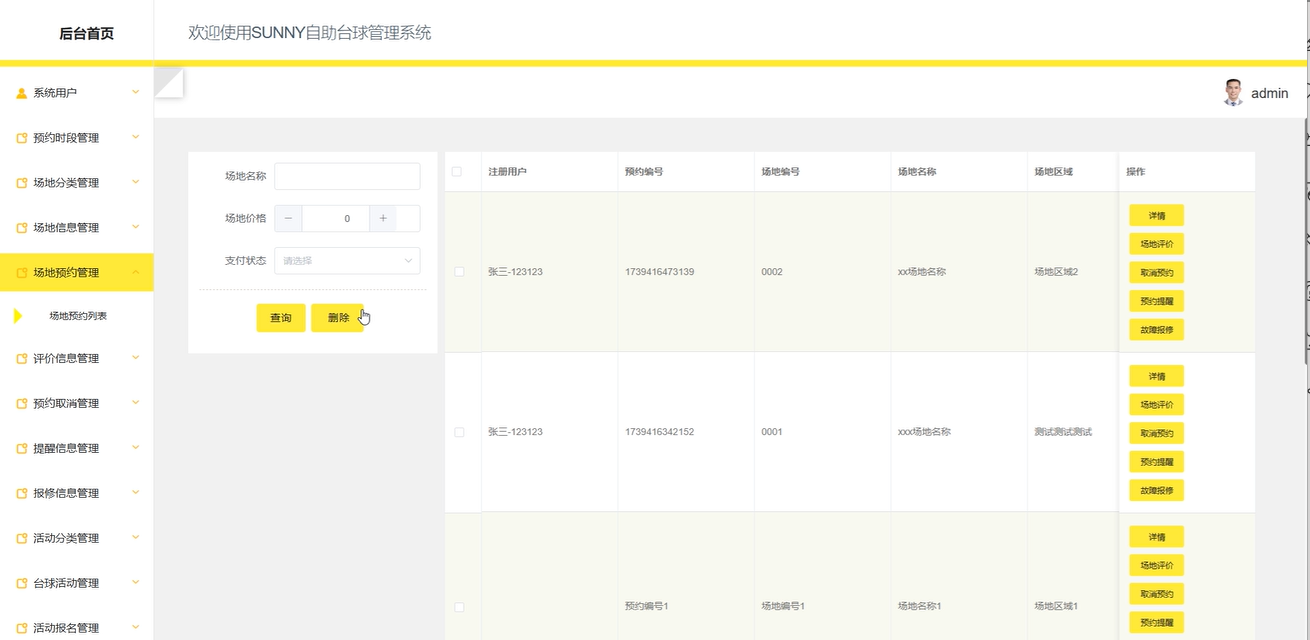Open the 支付状态 dropdown
The width and height of the screenshot is (1310, 640).
tap(347, 261)
